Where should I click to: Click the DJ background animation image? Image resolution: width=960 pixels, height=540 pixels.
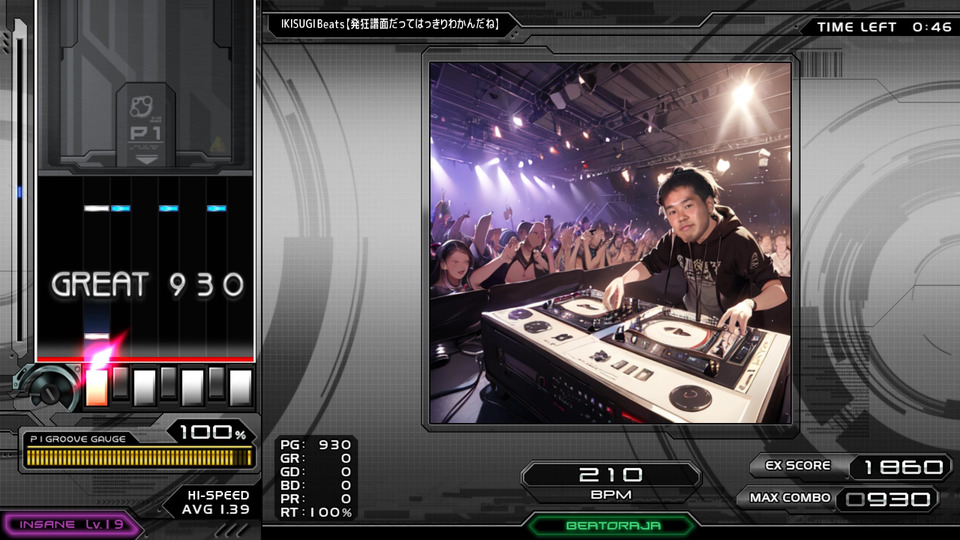(x=610, y=242)
